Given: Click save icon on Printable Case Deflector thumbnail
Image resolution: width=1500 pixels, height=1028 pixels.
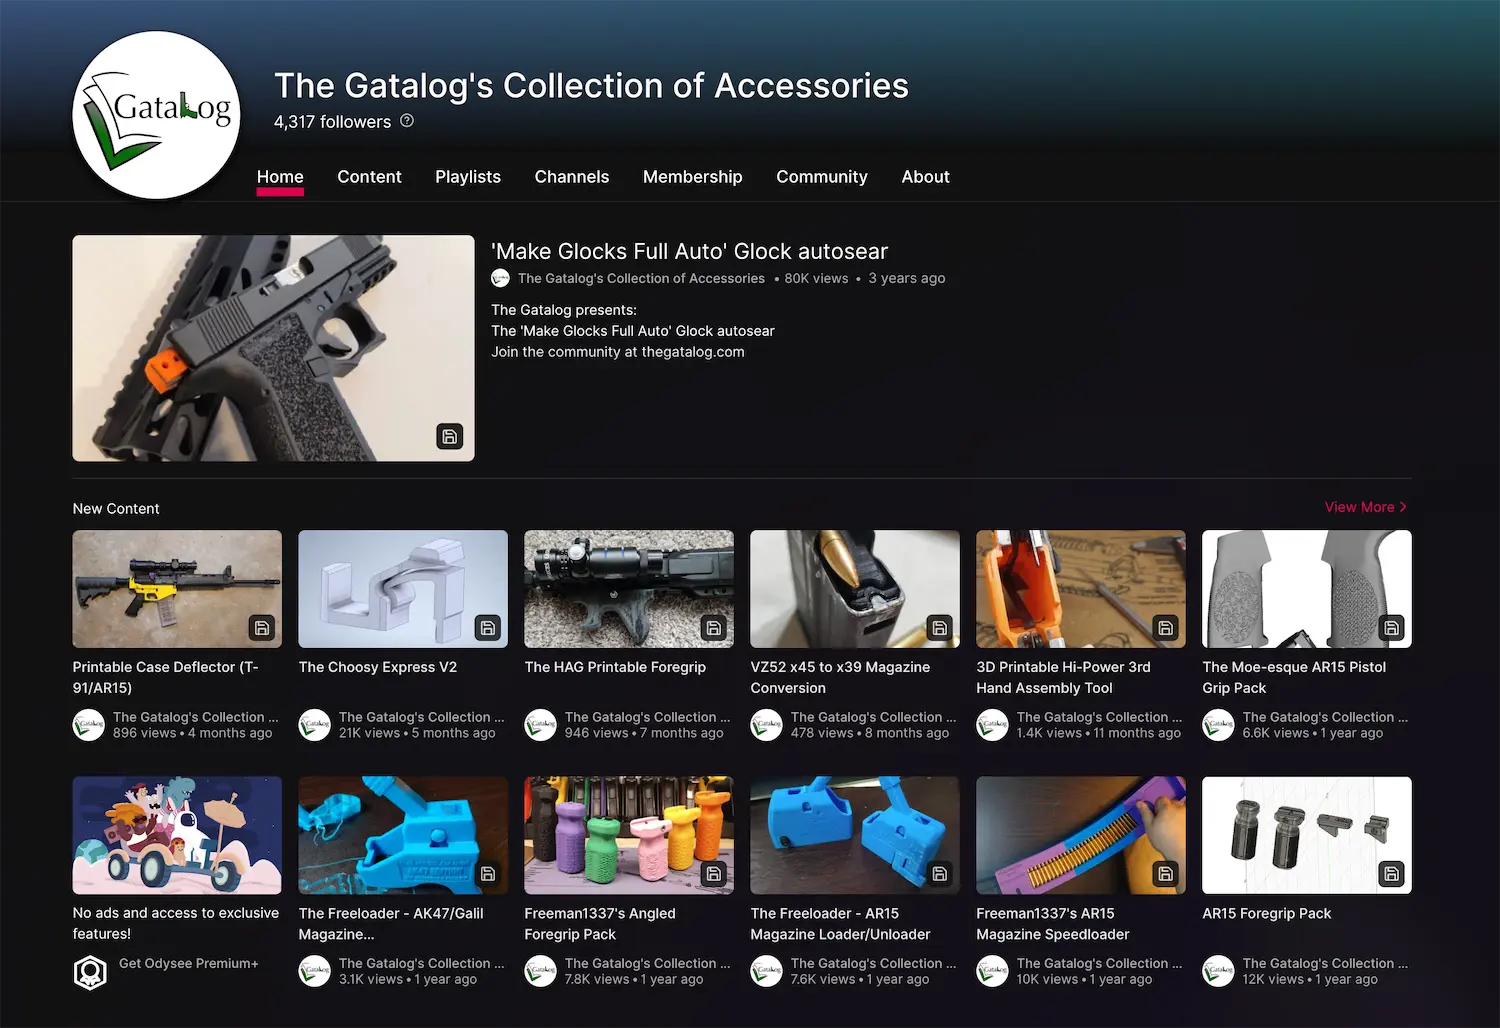Looking at the screenshot, I should [x=262, y=628].
